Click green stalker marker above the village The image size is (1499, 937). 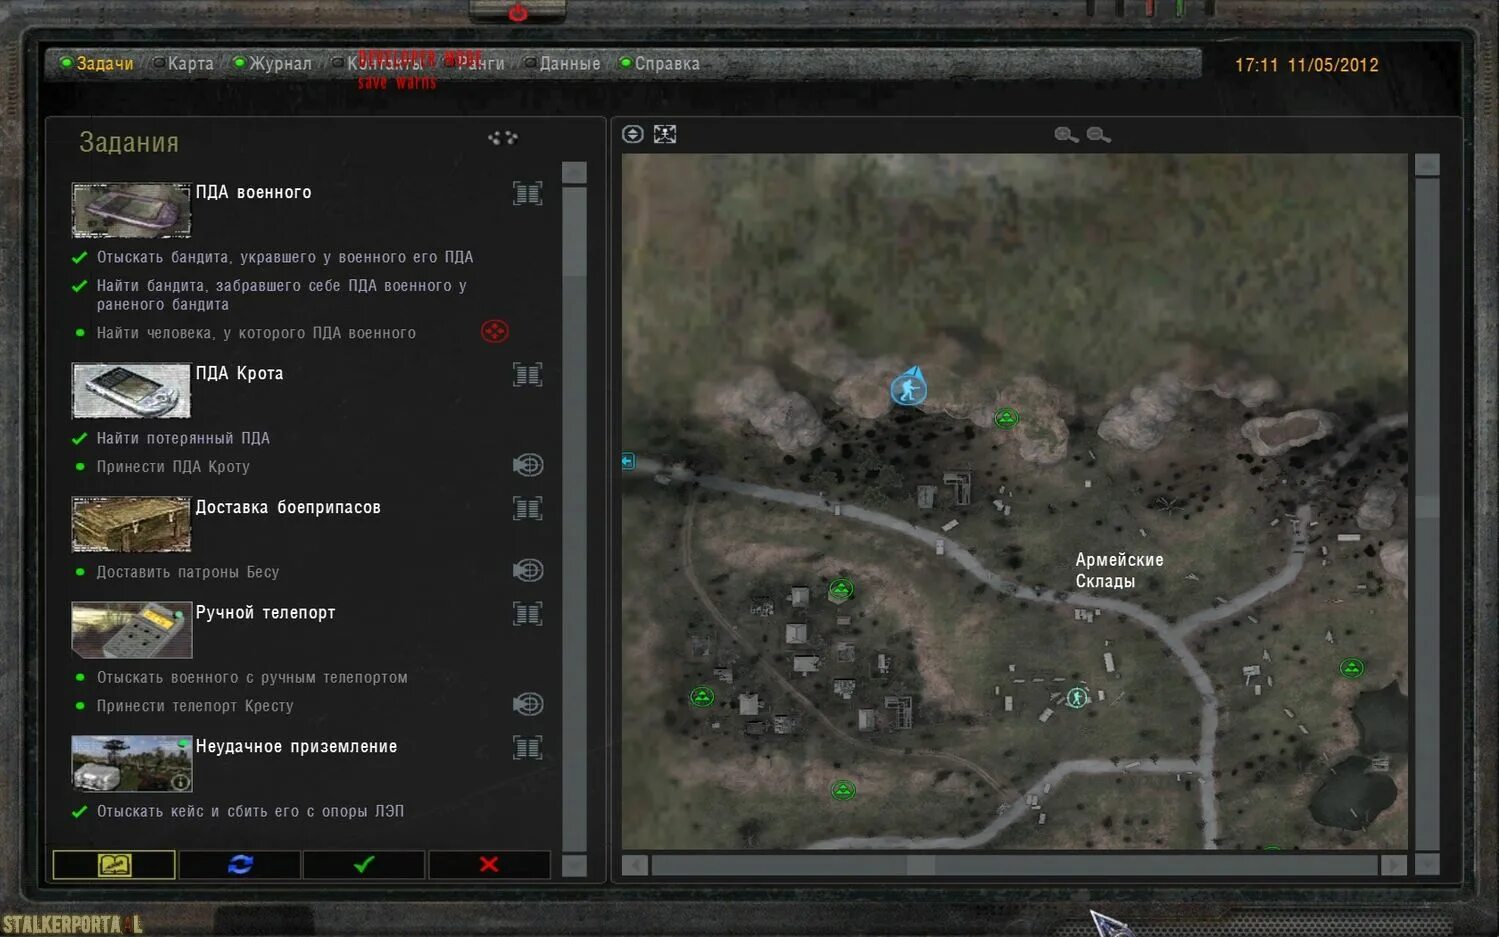(841, 589)
